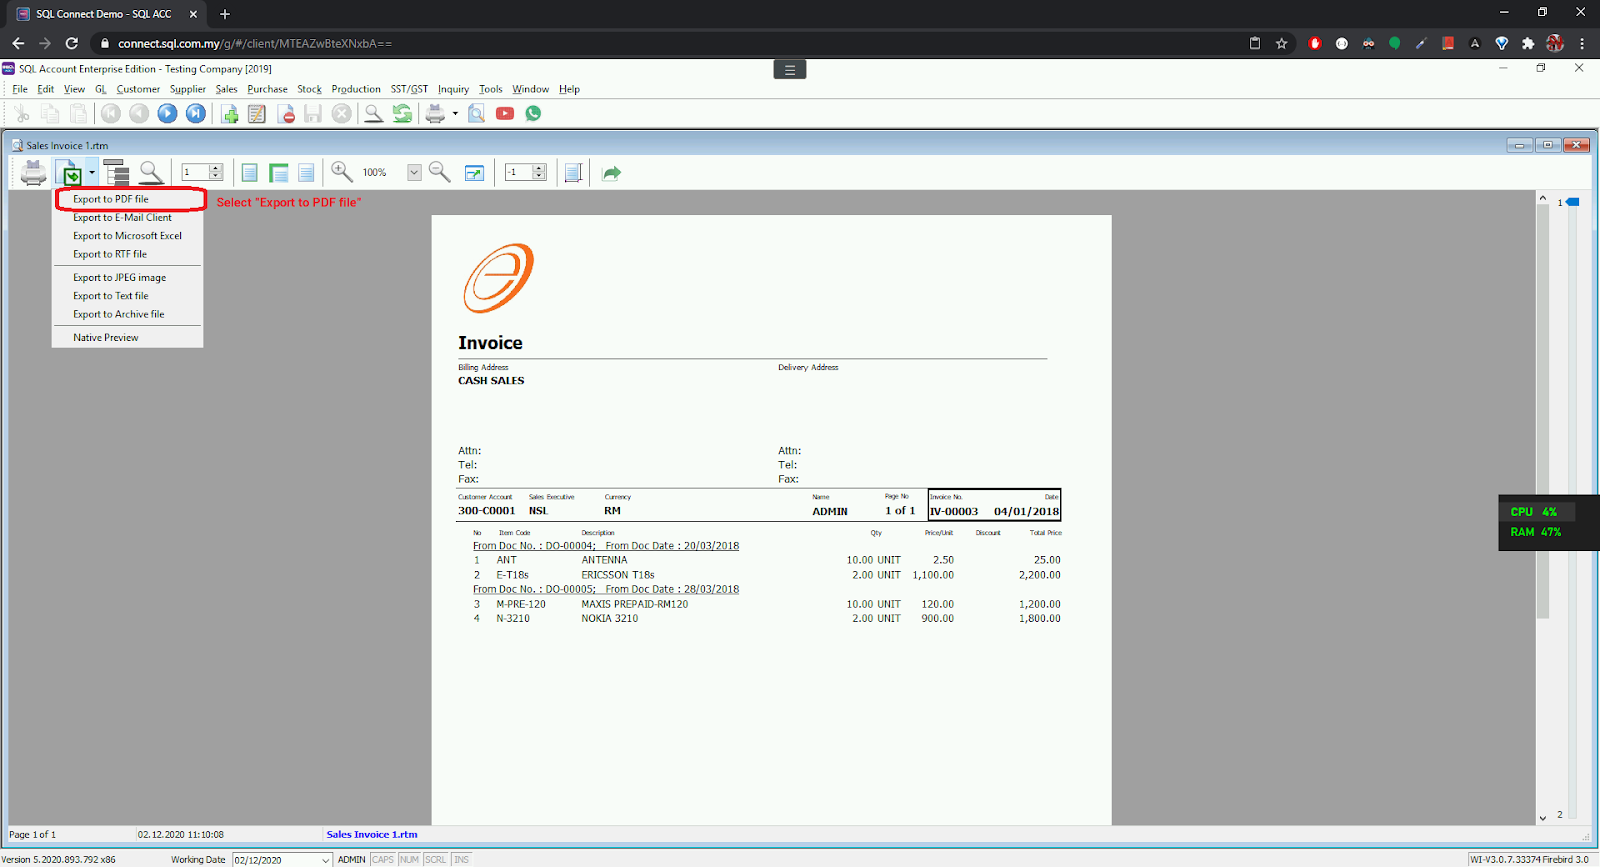Click the zoom out magnifier
1600x867 pixels.
pos(440,172)
